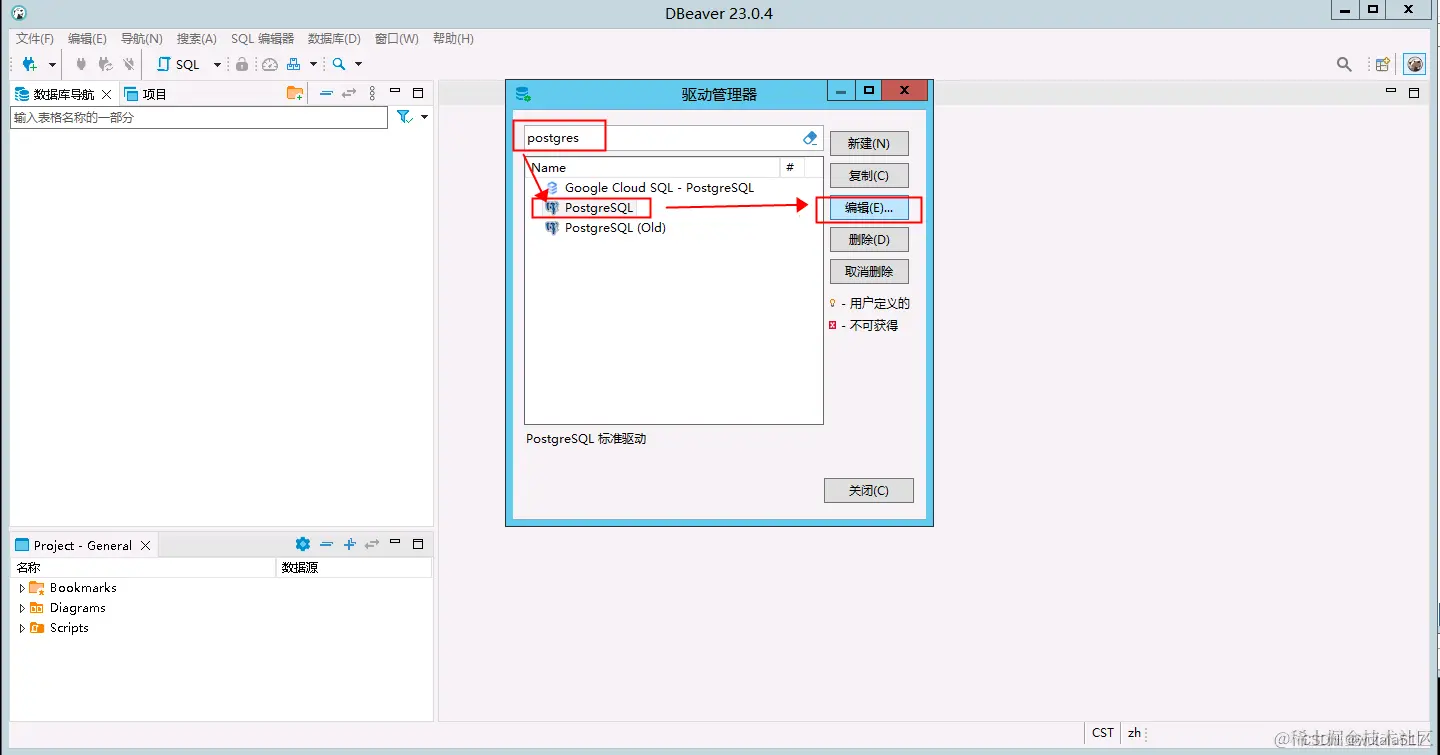Select the PostgreSQL driver row
Screen dimensions: 1440x755
point(599,208)
